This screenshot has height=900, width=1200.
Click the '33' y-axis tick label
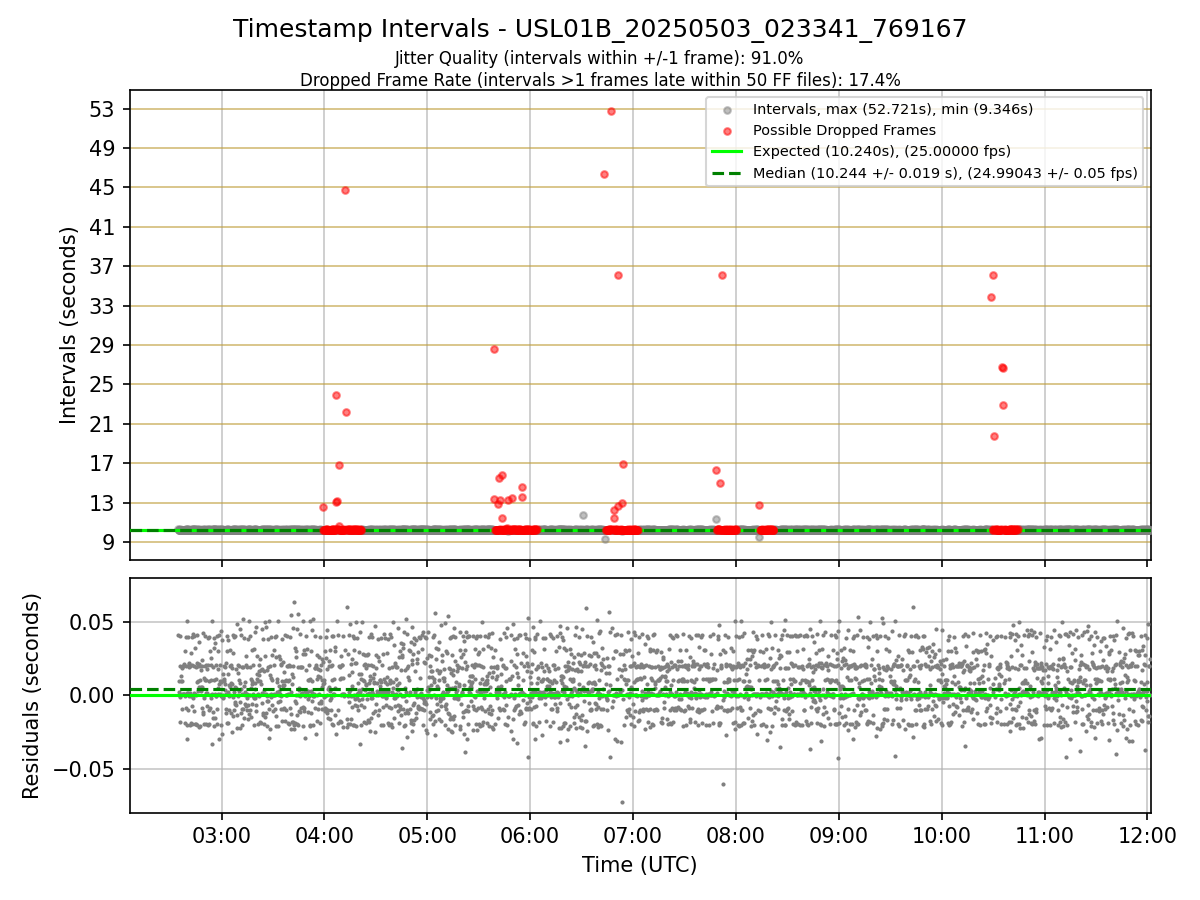point(104,306)
